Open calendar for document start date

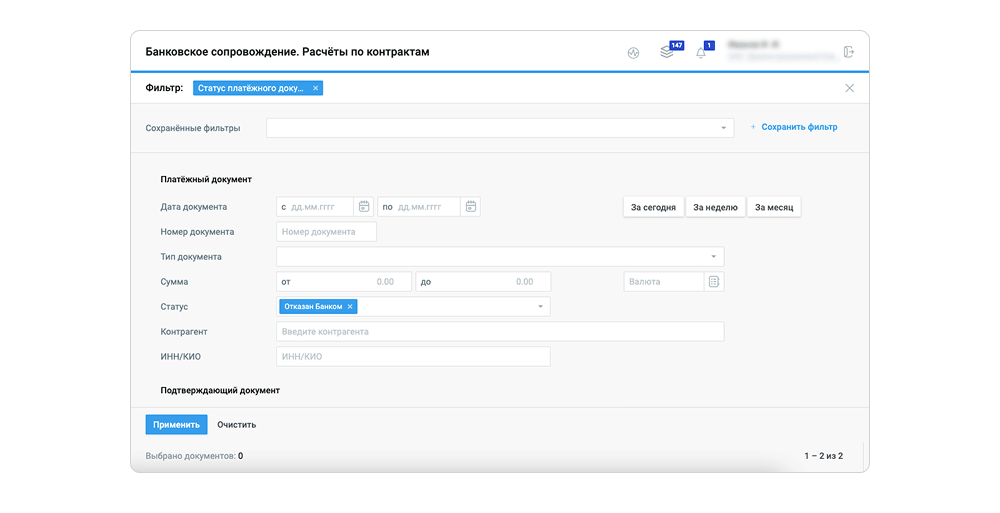pyautogui.click(x=364, y=207)
